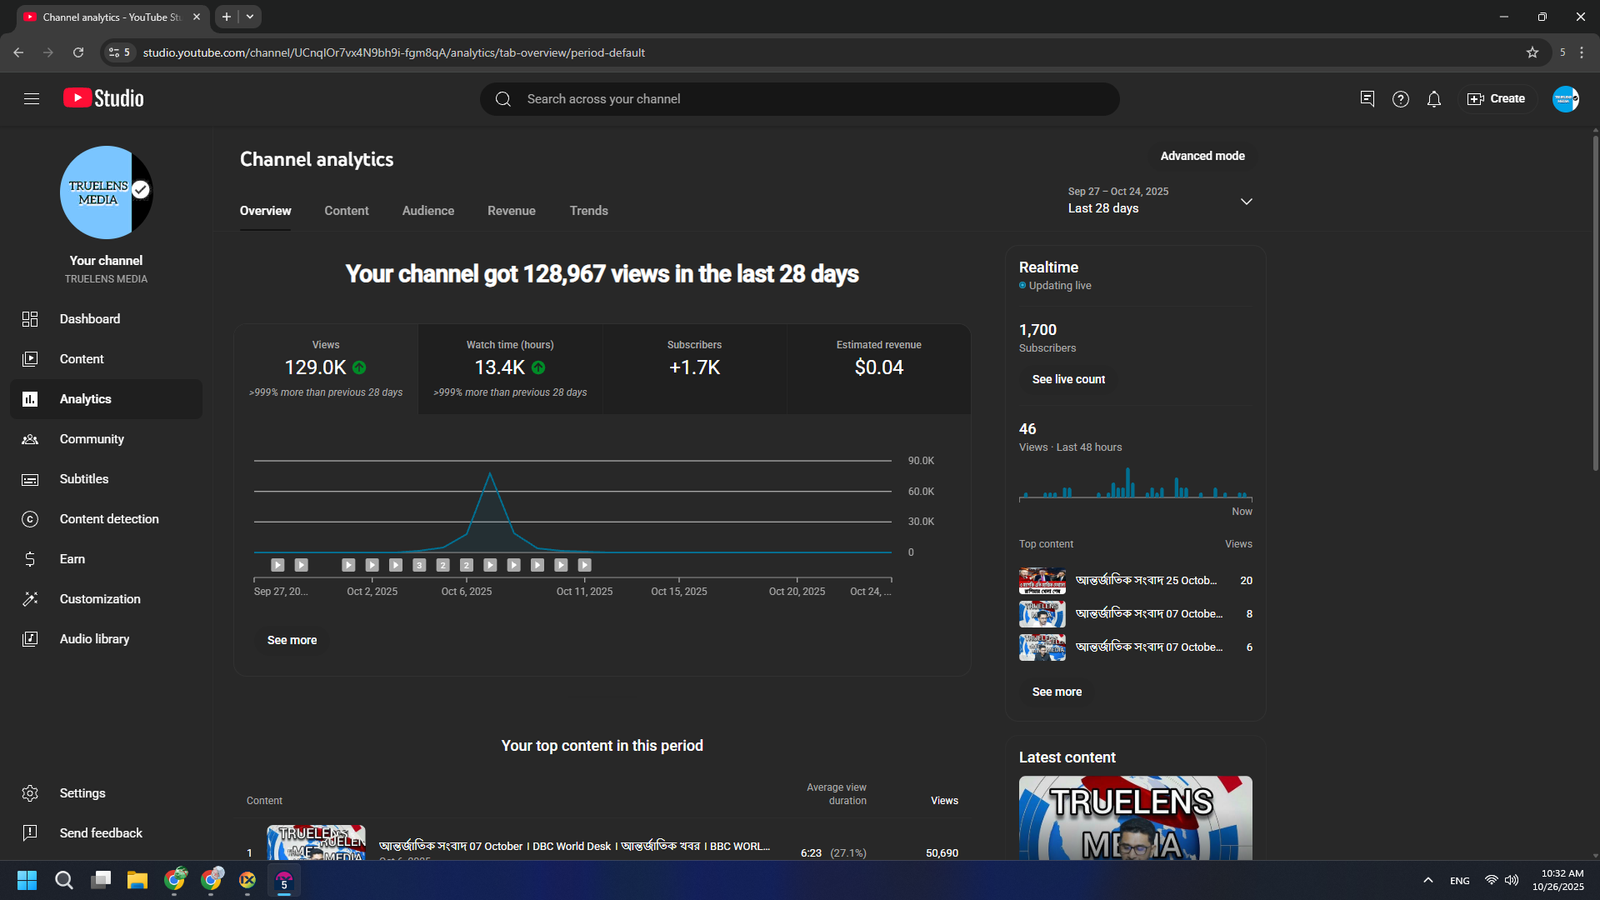The height and width of the screenshot is (900, 1600).
Task: Click the send feedback comment icon in header
Action: 1367,99
